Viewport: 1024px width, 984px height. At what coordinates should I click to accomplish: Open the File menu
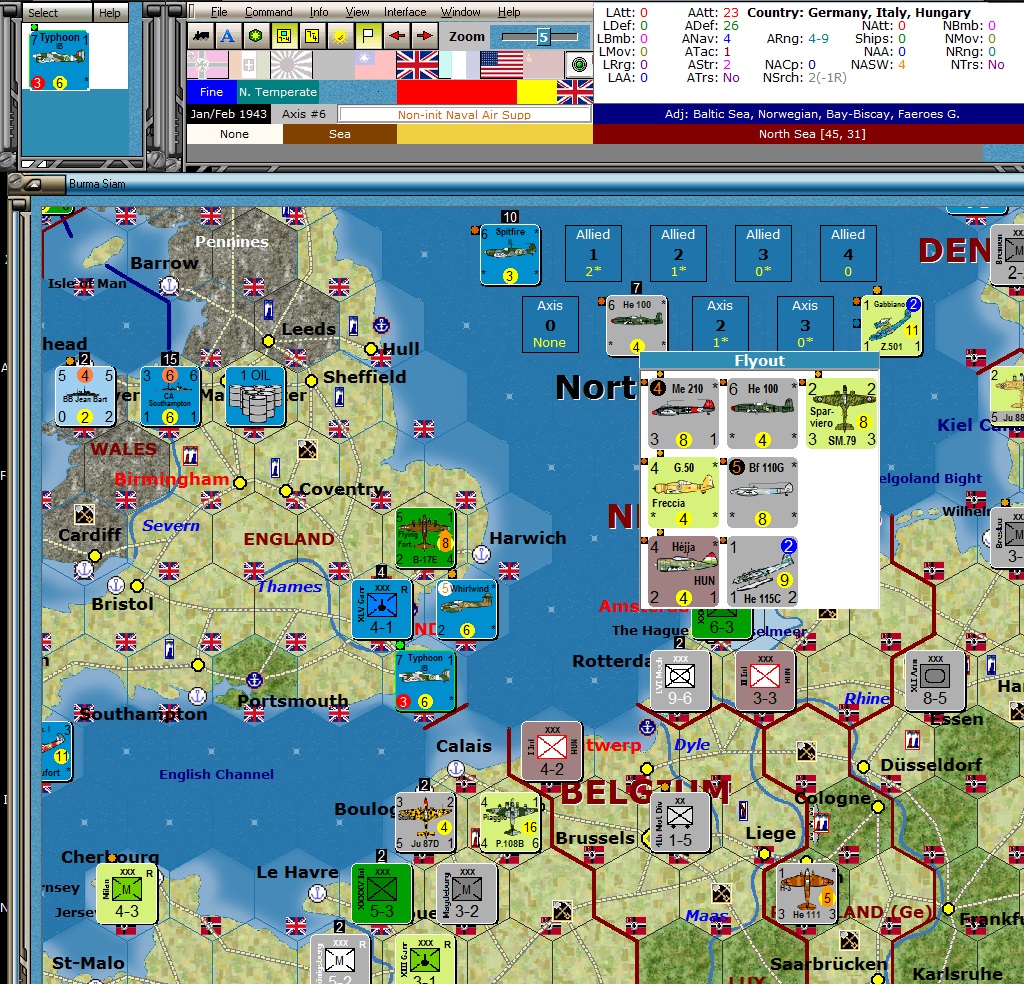[219, 12]
